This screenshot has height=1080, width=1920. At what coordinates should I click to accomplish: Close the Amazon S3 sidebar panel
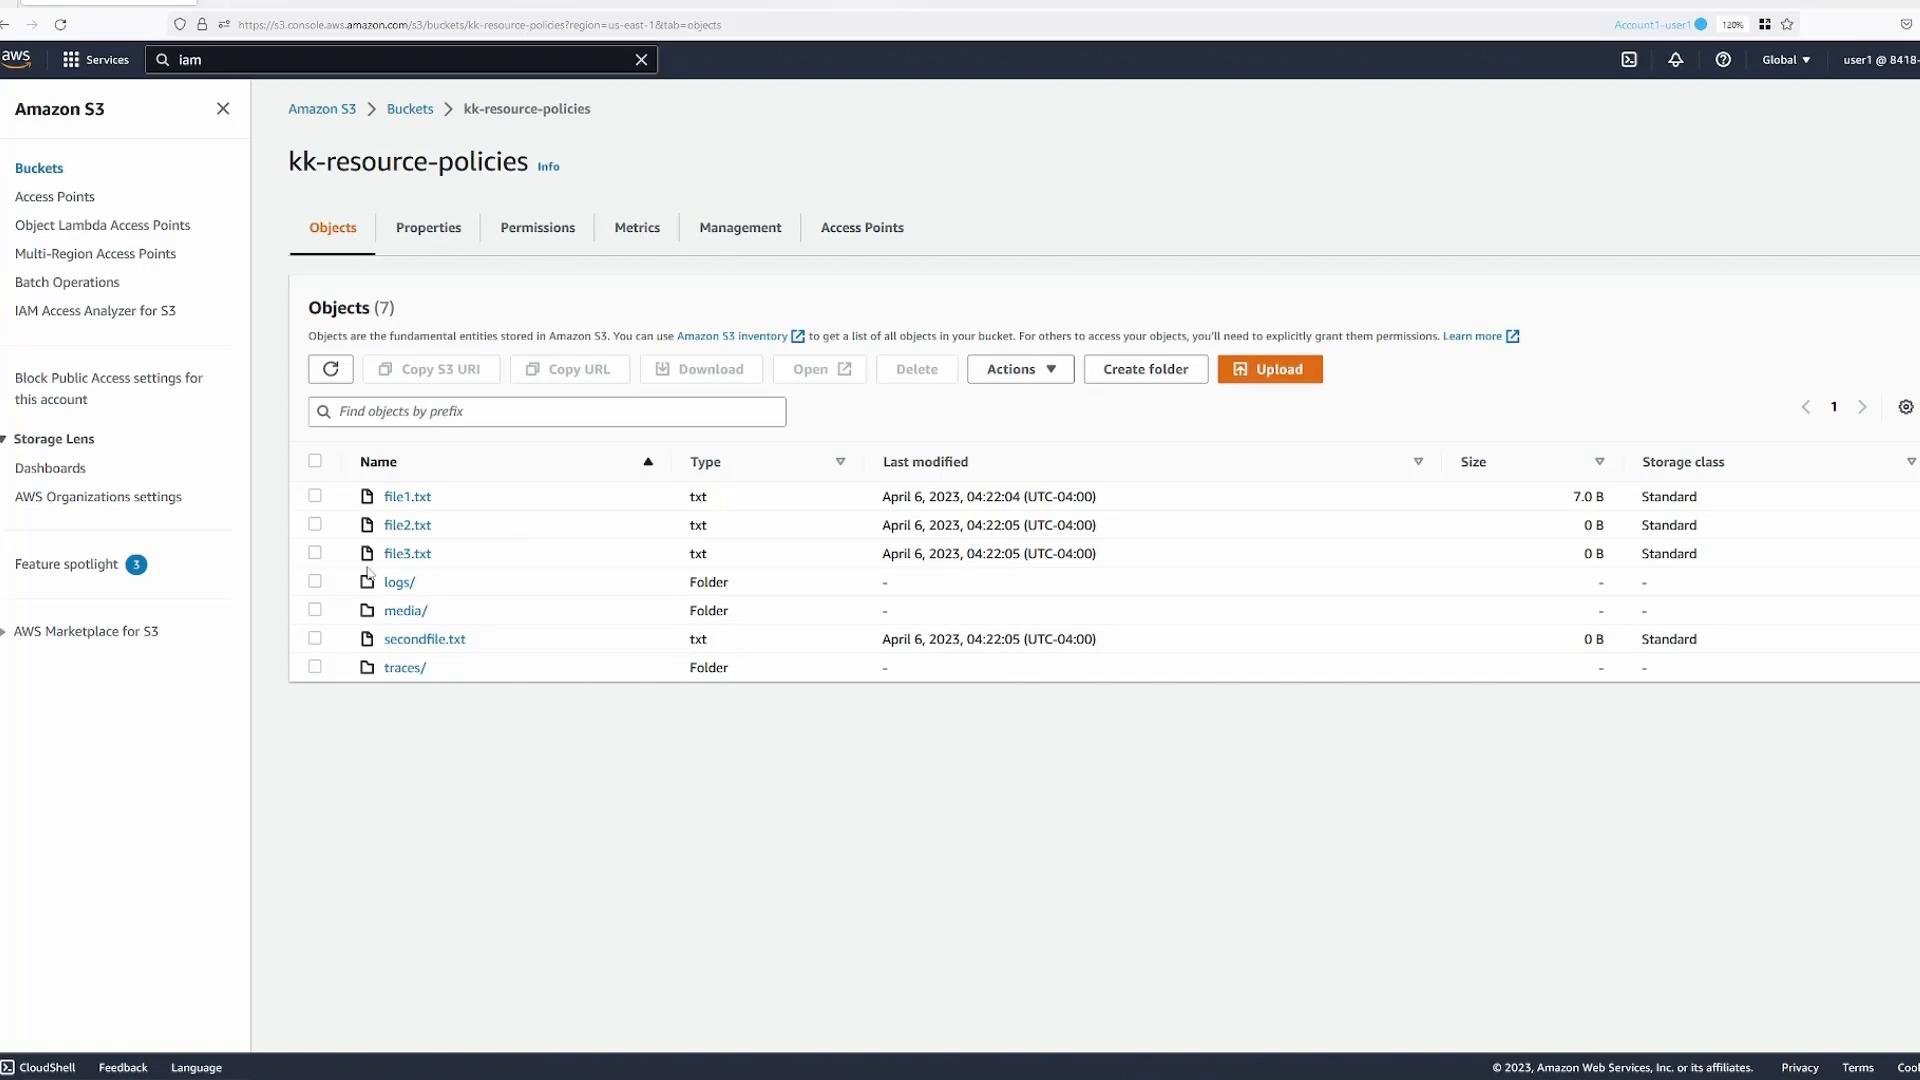(223, 109)
